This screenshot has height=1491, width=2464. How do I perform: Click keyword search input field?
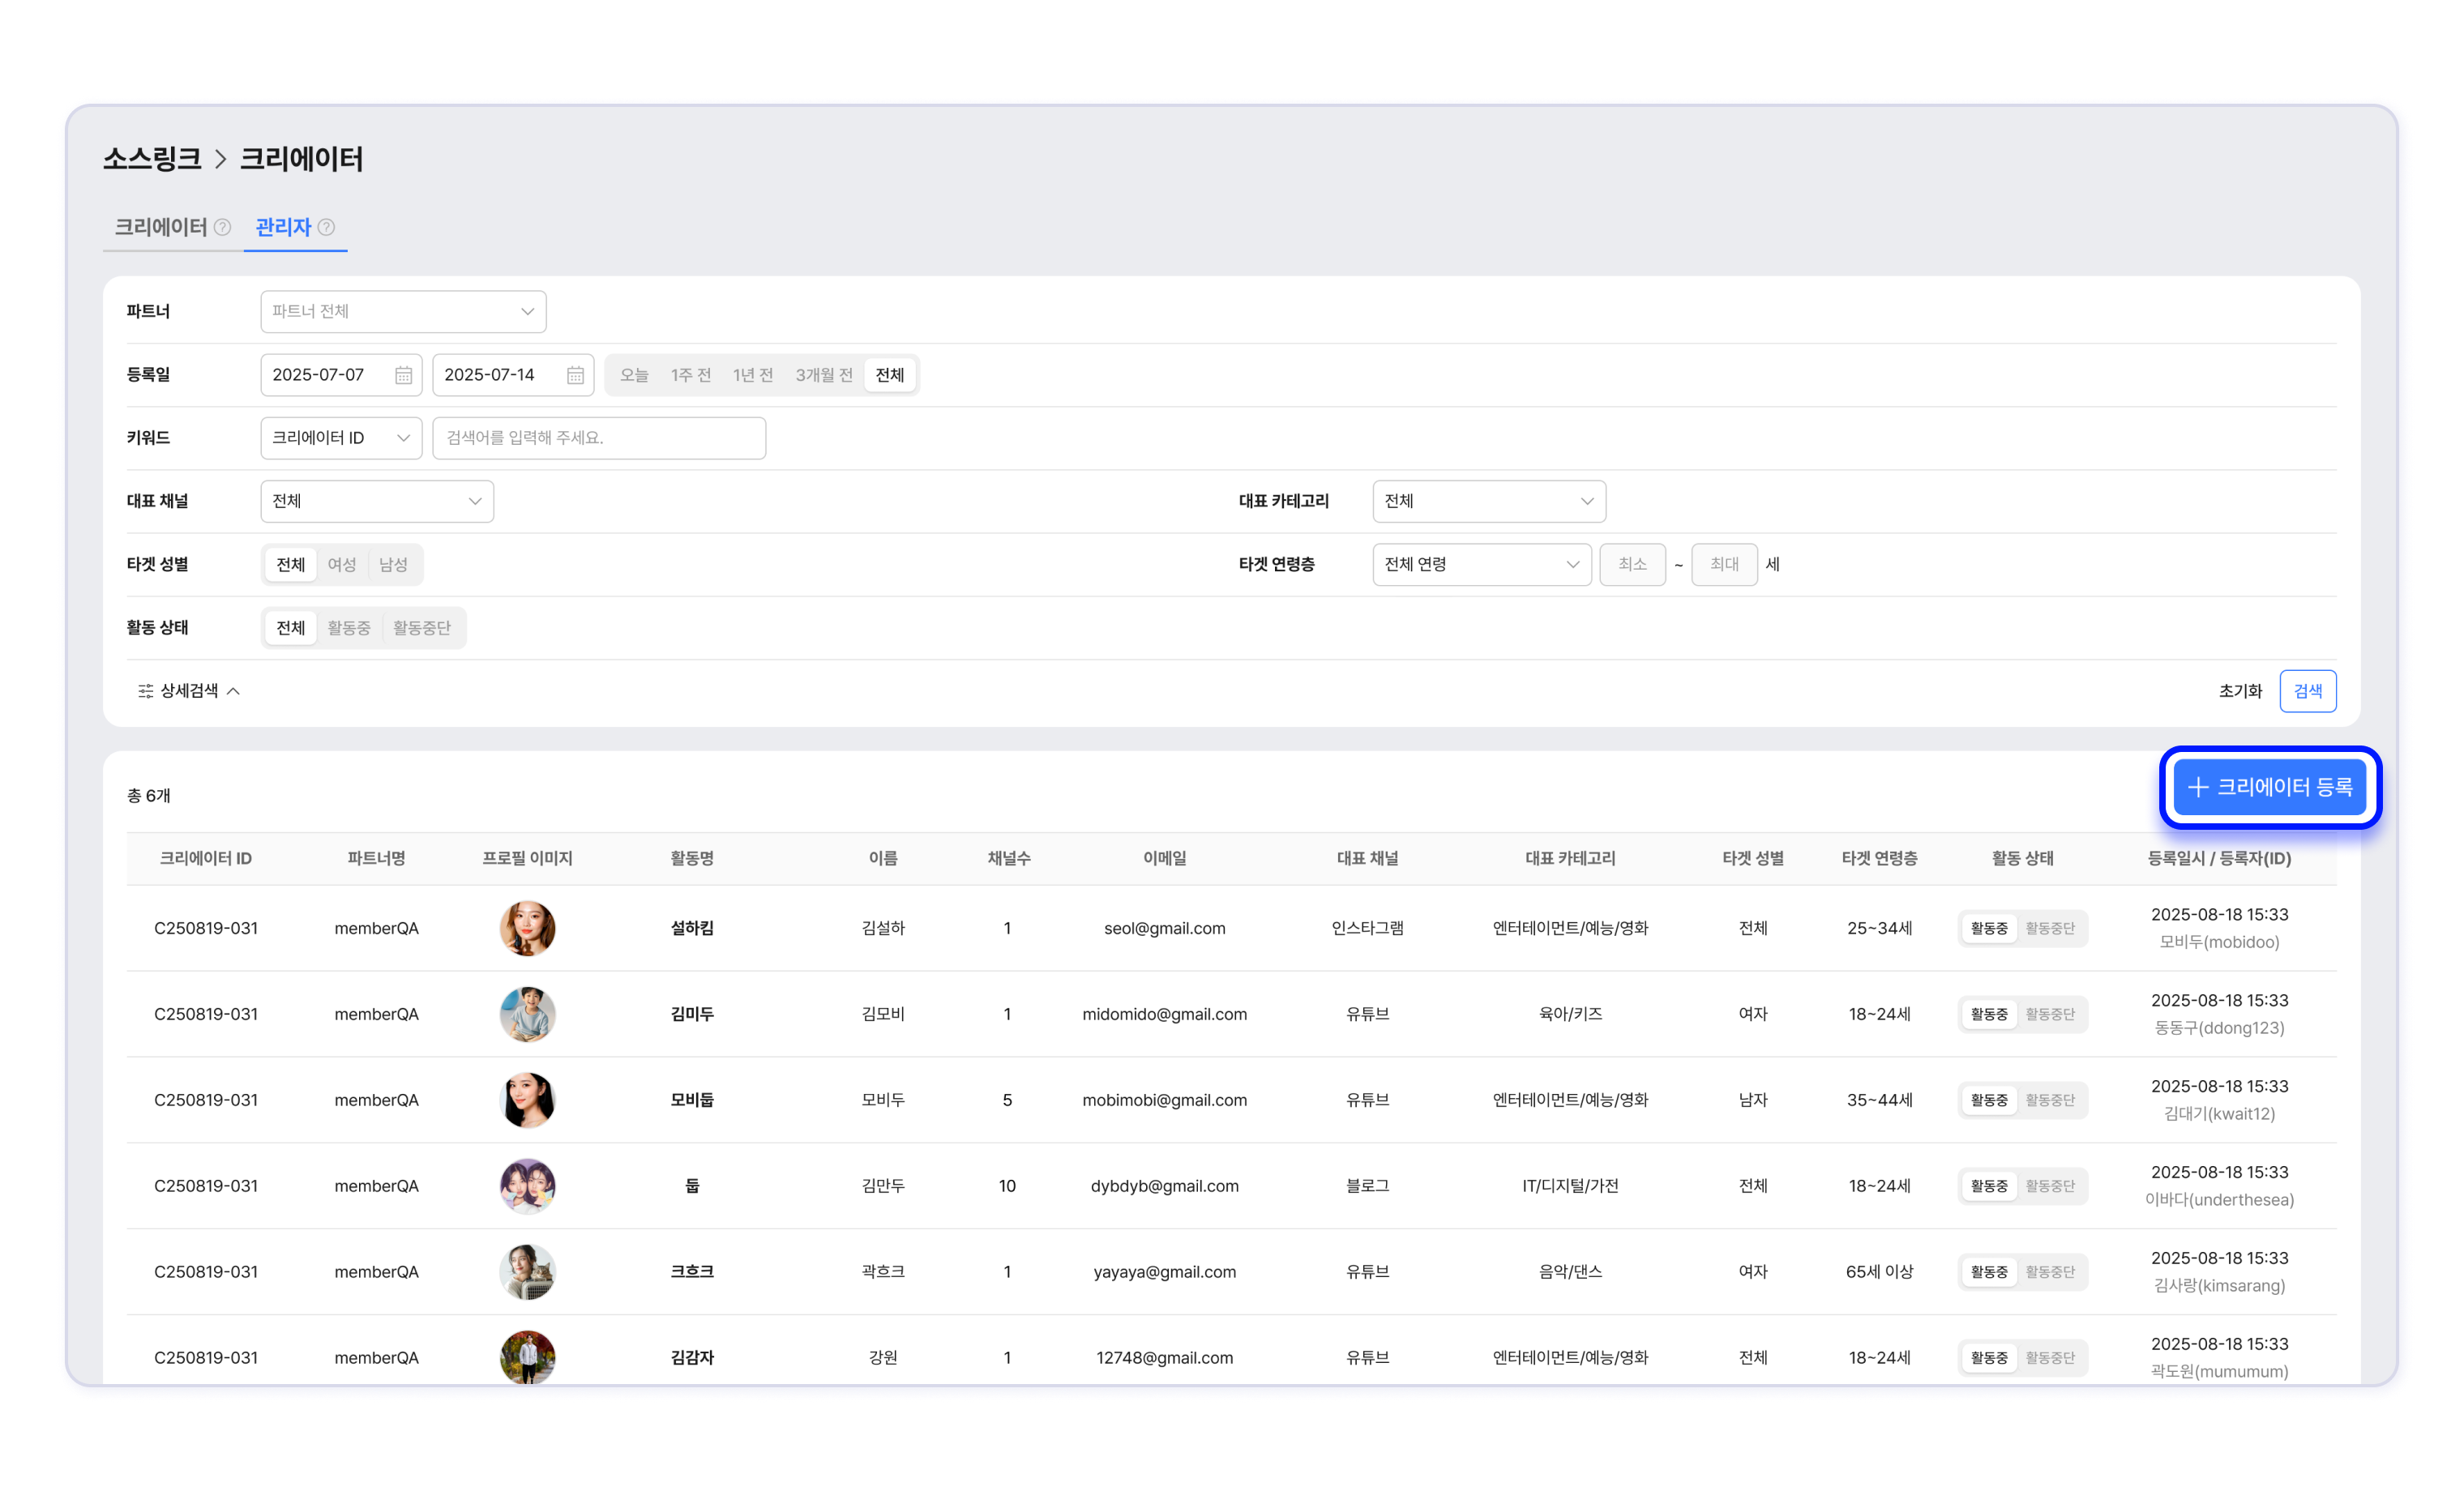coord(599,438)
